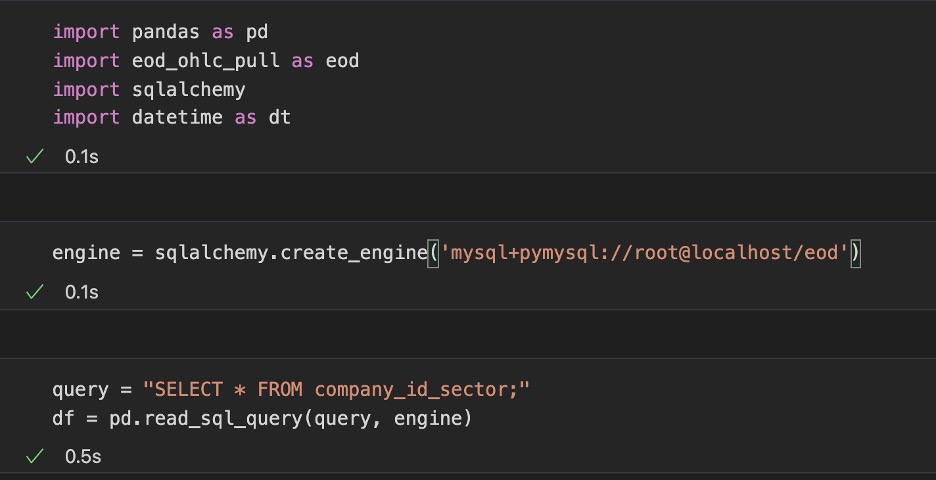Place cursor on 'eod_ohlc_pull' module name
Viewport: 936px width, 480px height.
pyautogui.click(x=205, y=61)
